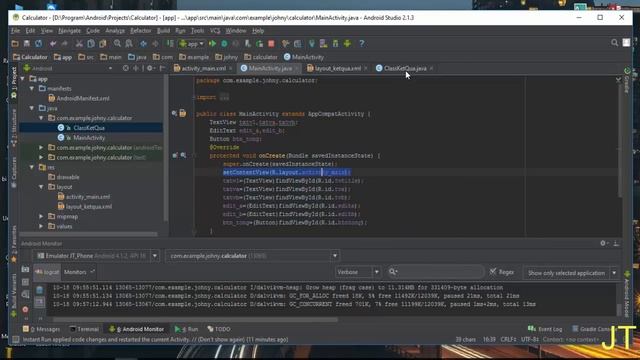Image resolution: width=640 pixels, height=360 pixels.
Task: Click the Help question mark icon
Action: 362,43
